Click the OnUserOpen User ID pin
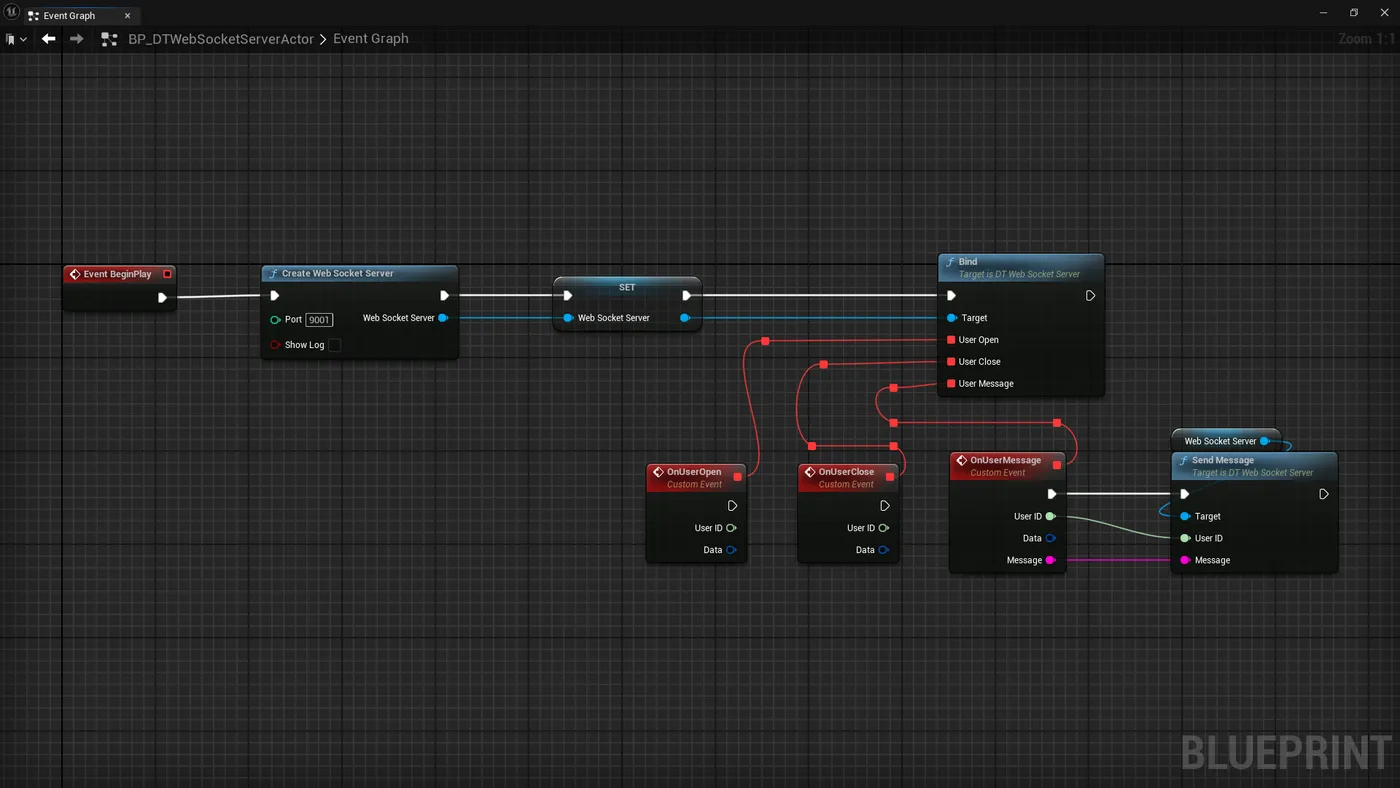Screen dimensions: 1400x788 coord(731,528)
